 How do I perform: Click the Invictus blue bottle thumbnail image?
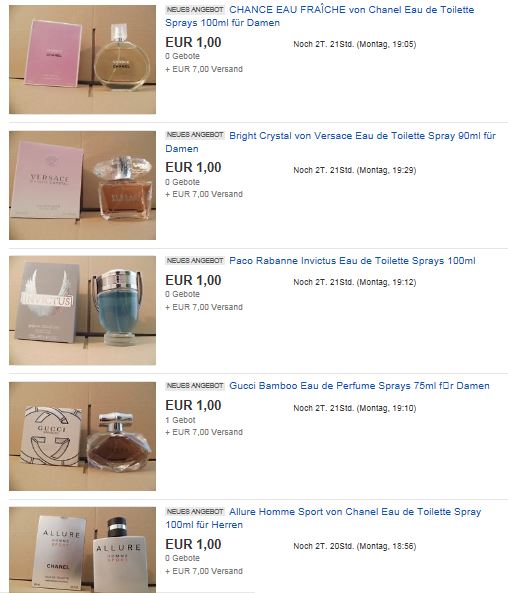pos(82,310)
